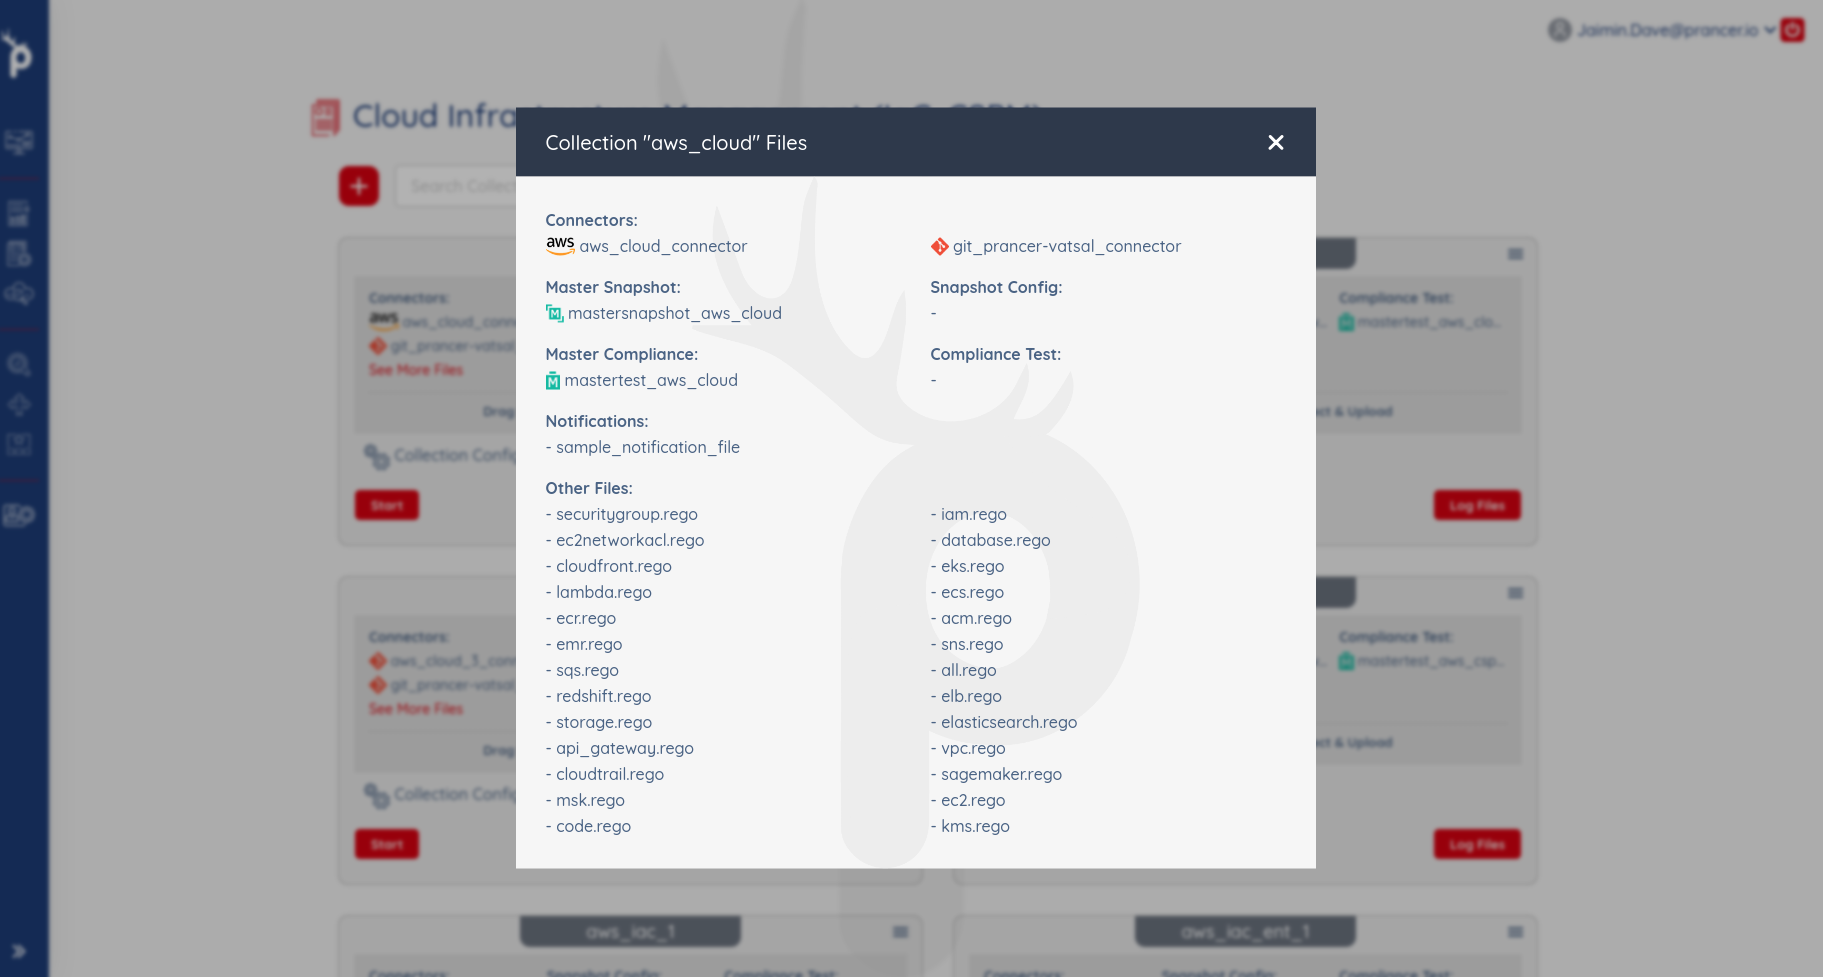Click the git icon beside git_prancer-vatsal_connector
The image size is (1823, 977).
[939, 246]
